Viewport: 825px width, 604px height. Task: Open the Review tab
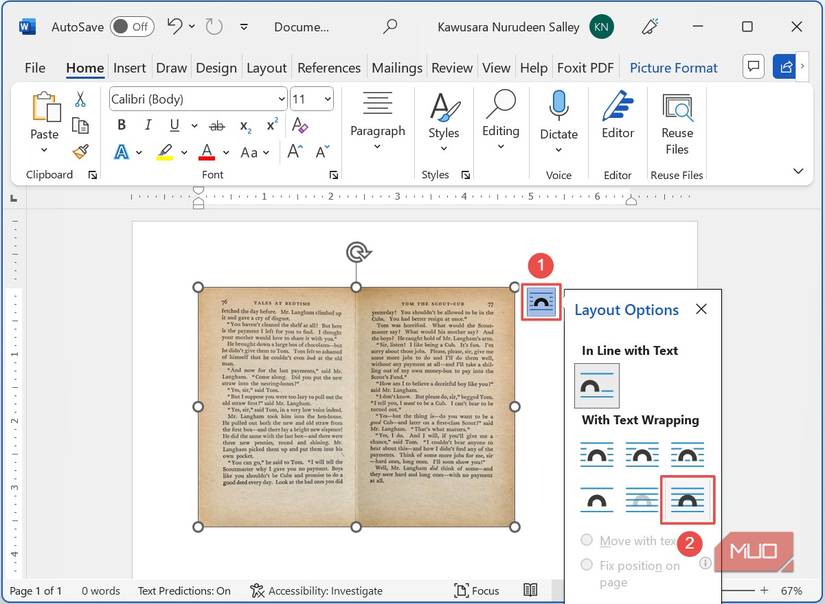[x=452, y=67]
